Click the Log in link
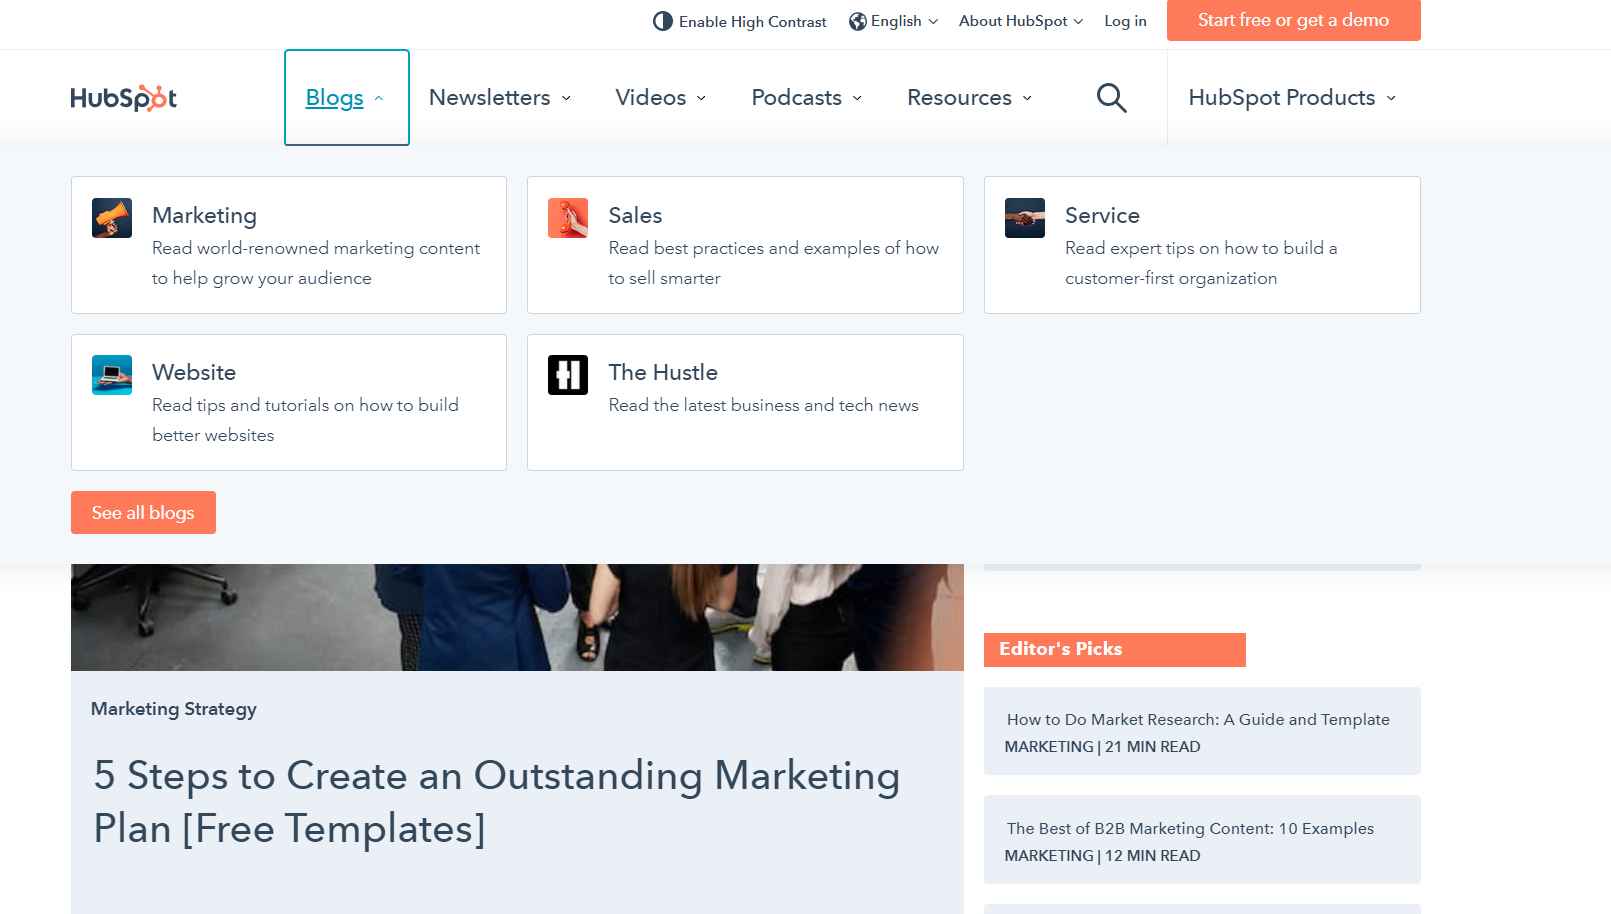Viewport: 1611px width, 914px height. [1125, 21]
